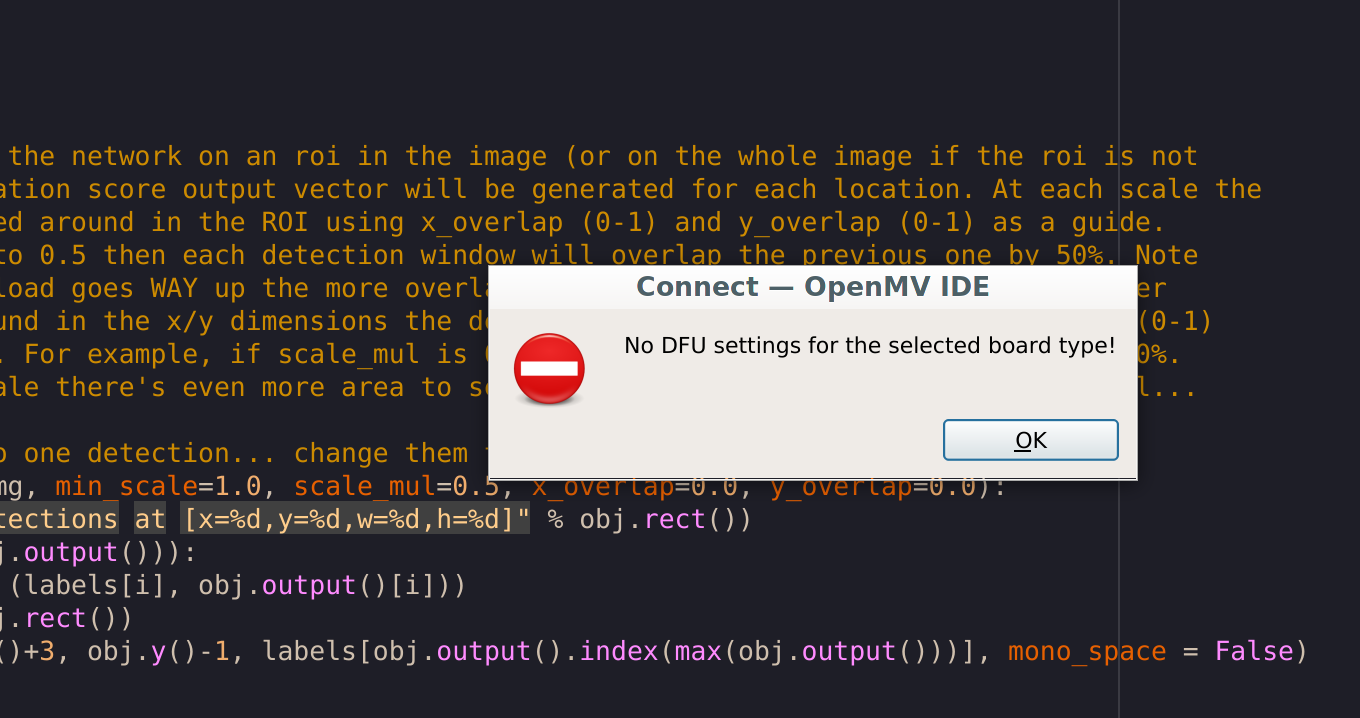Click the highlighted word at
Screen dimensions: 1360x718
(150, 519)
